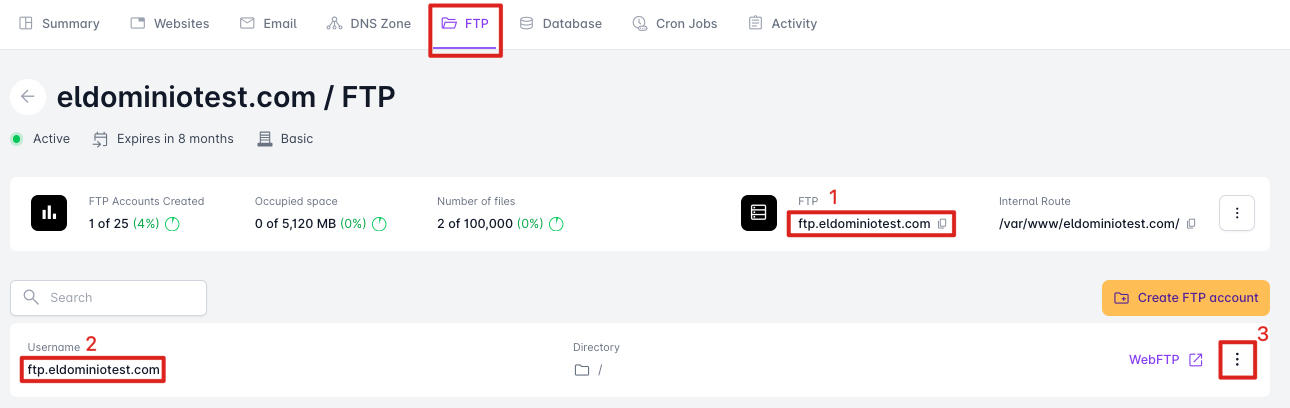Click the bar chart statistics icon
The height and width of the screenshot is (408, 1290).
[x=48, y=213]
